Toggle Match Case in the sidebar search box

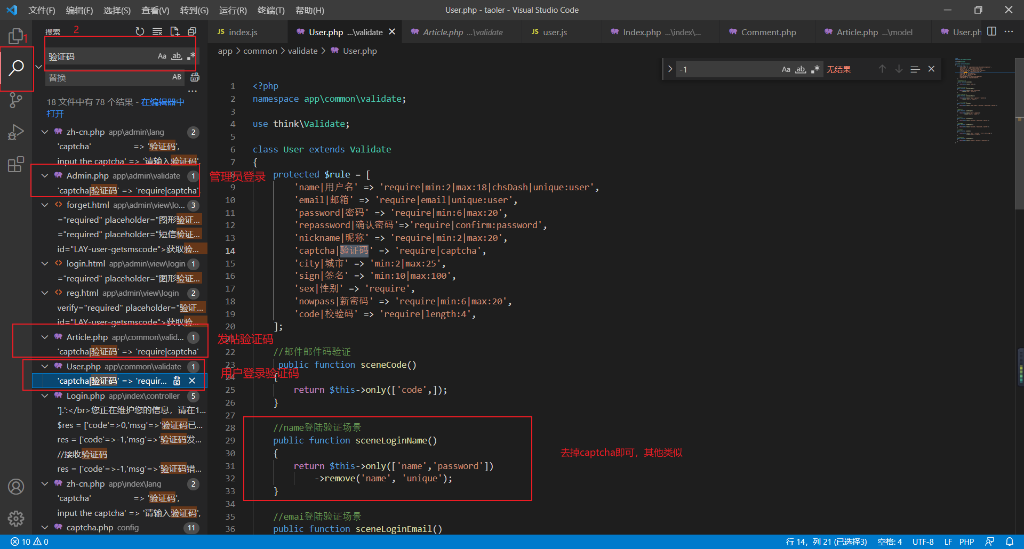coord(162,57)
